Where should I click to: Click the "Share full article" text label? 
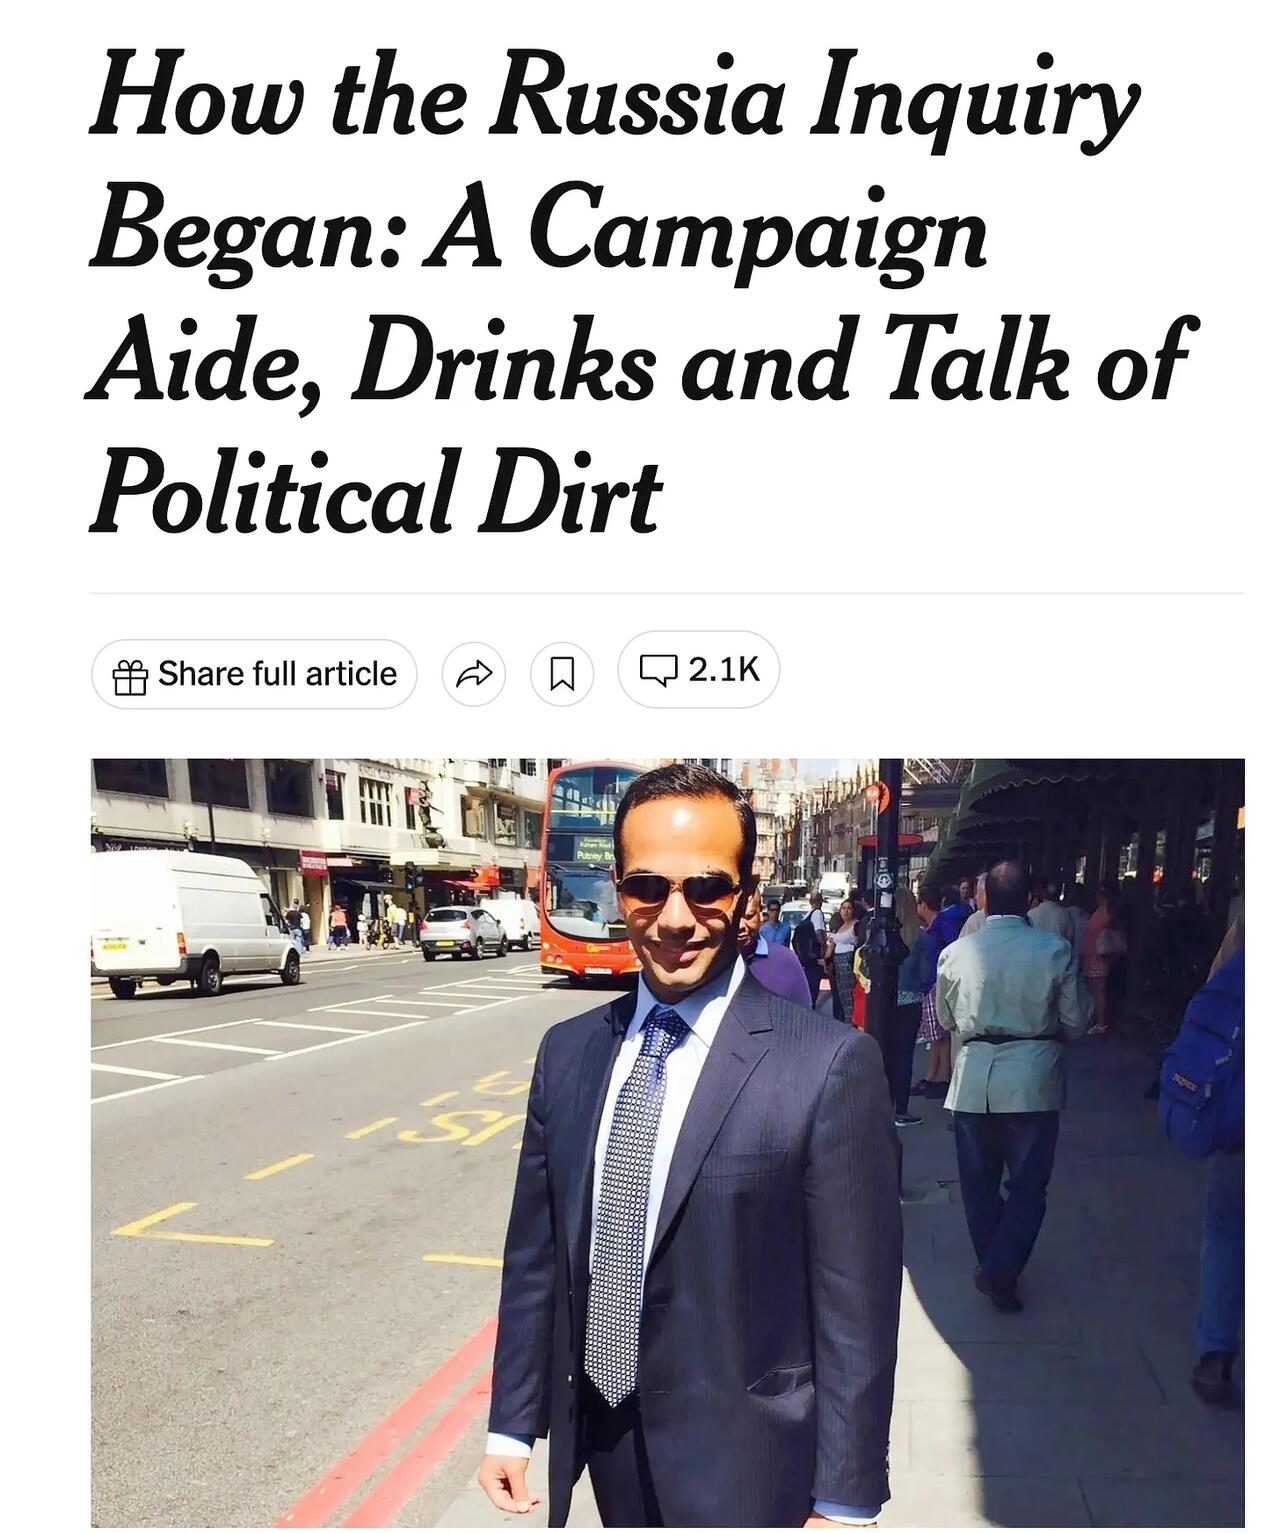pos(277,674)
